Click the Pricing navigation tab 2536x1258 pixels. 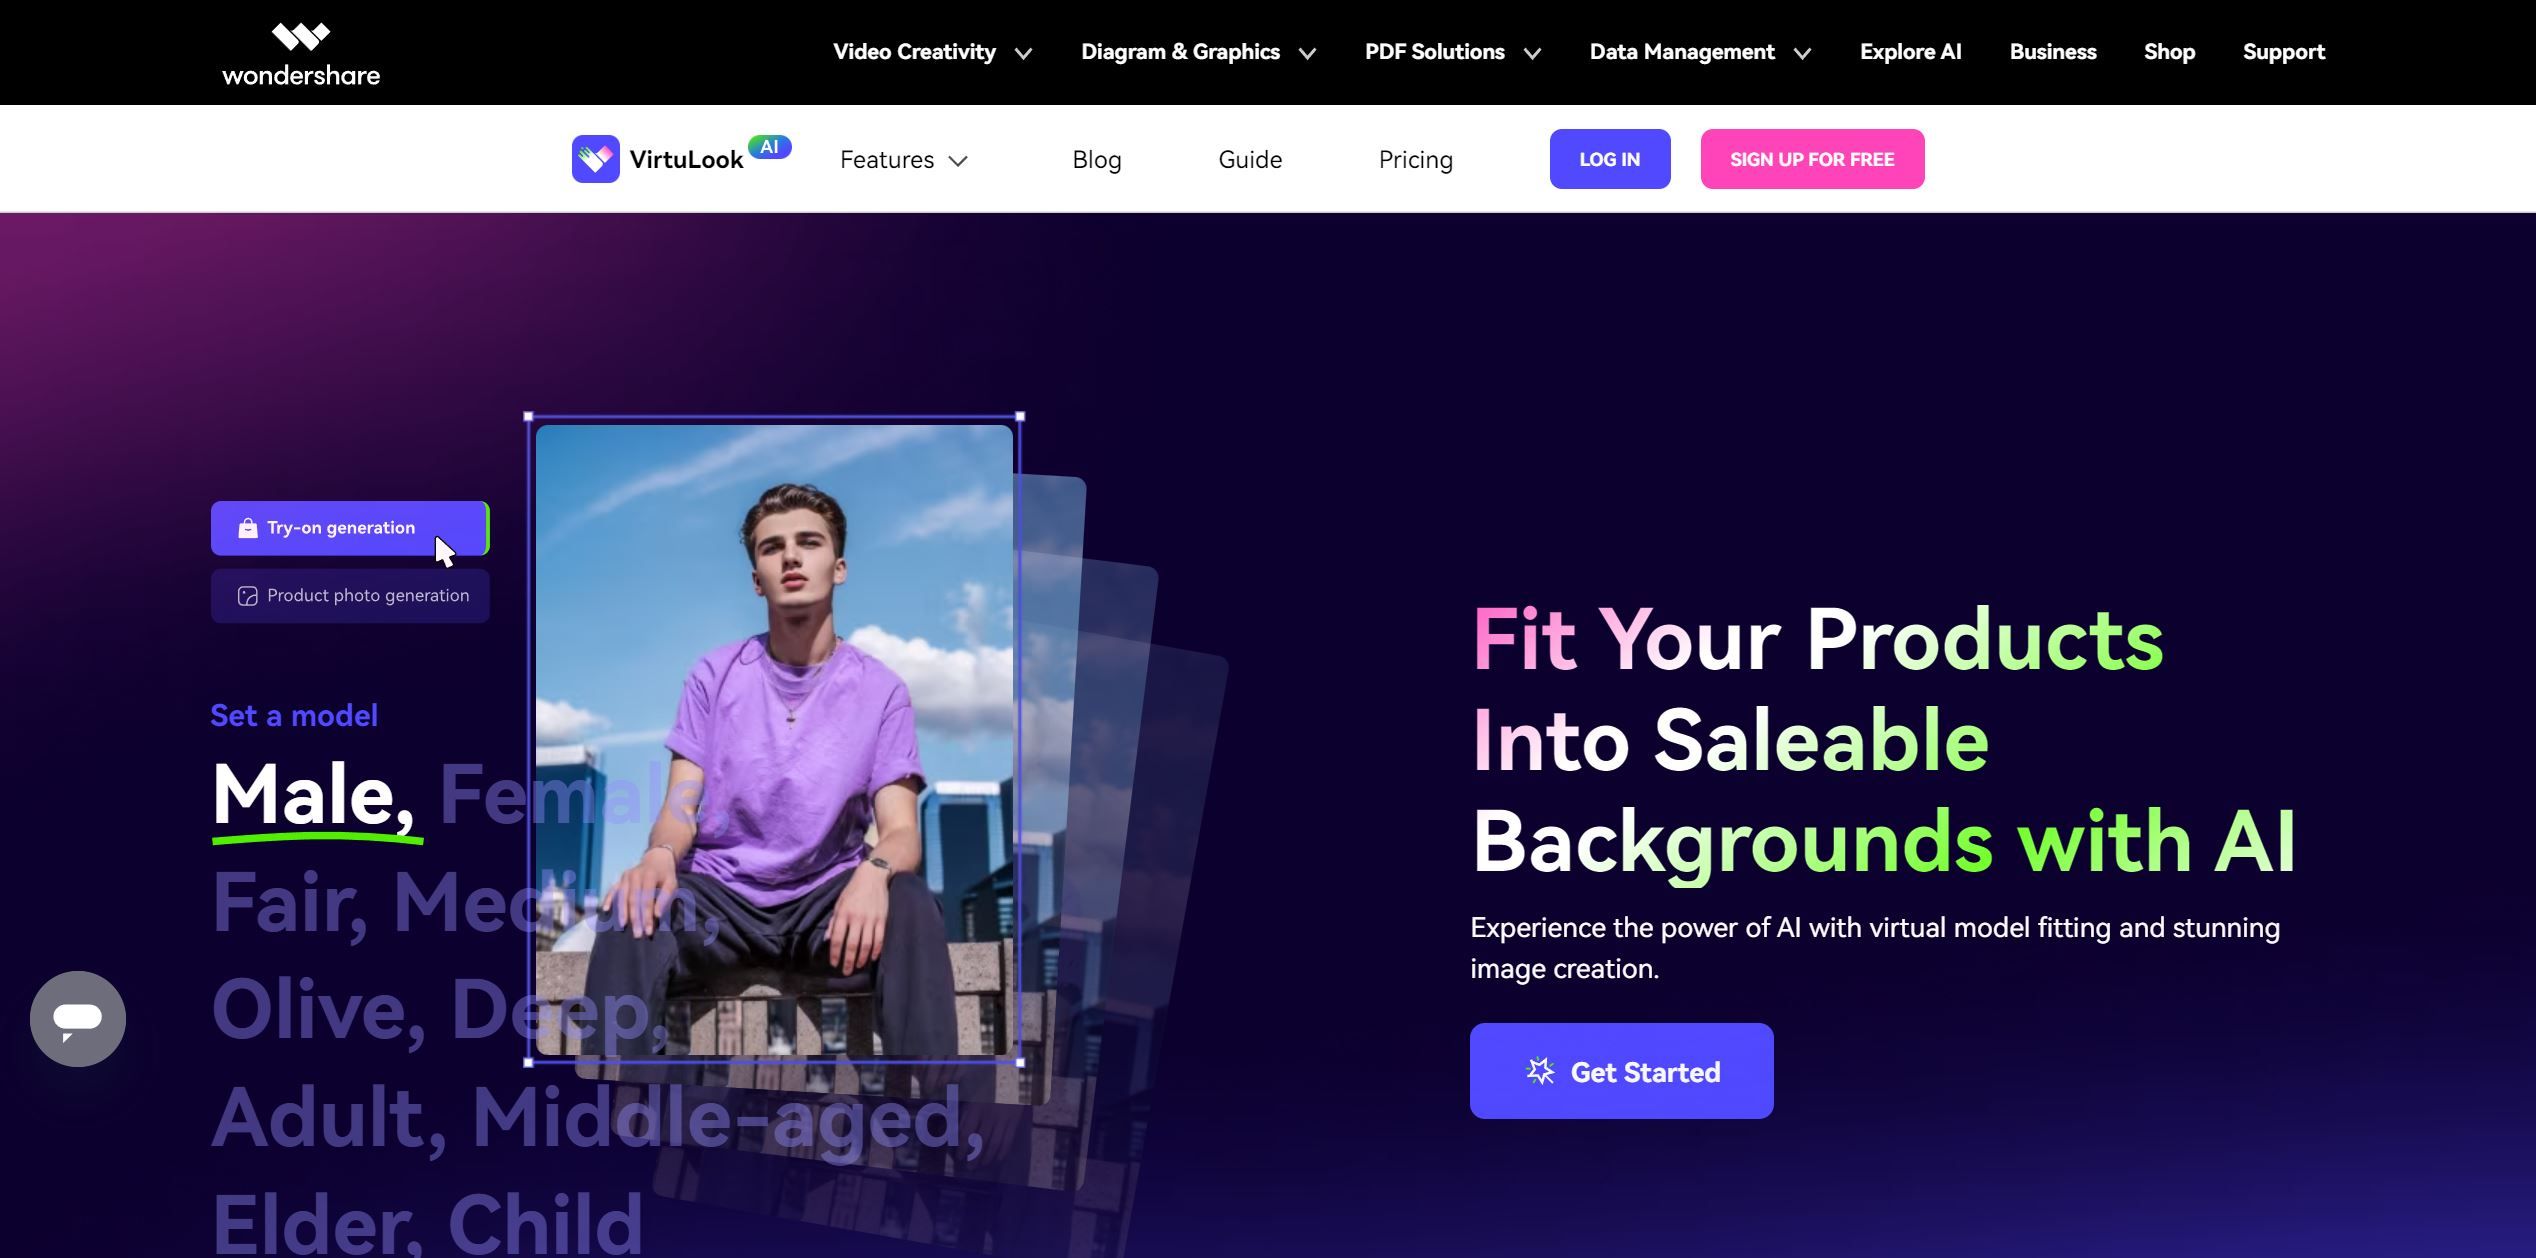(x=1415, y=158)
